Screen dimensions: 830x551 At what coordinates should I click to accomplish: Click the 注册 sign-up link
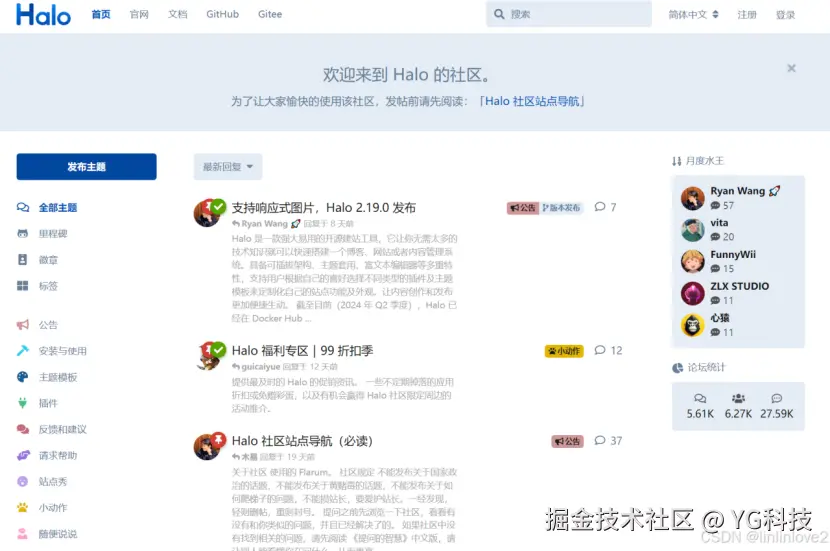[747, 15]
